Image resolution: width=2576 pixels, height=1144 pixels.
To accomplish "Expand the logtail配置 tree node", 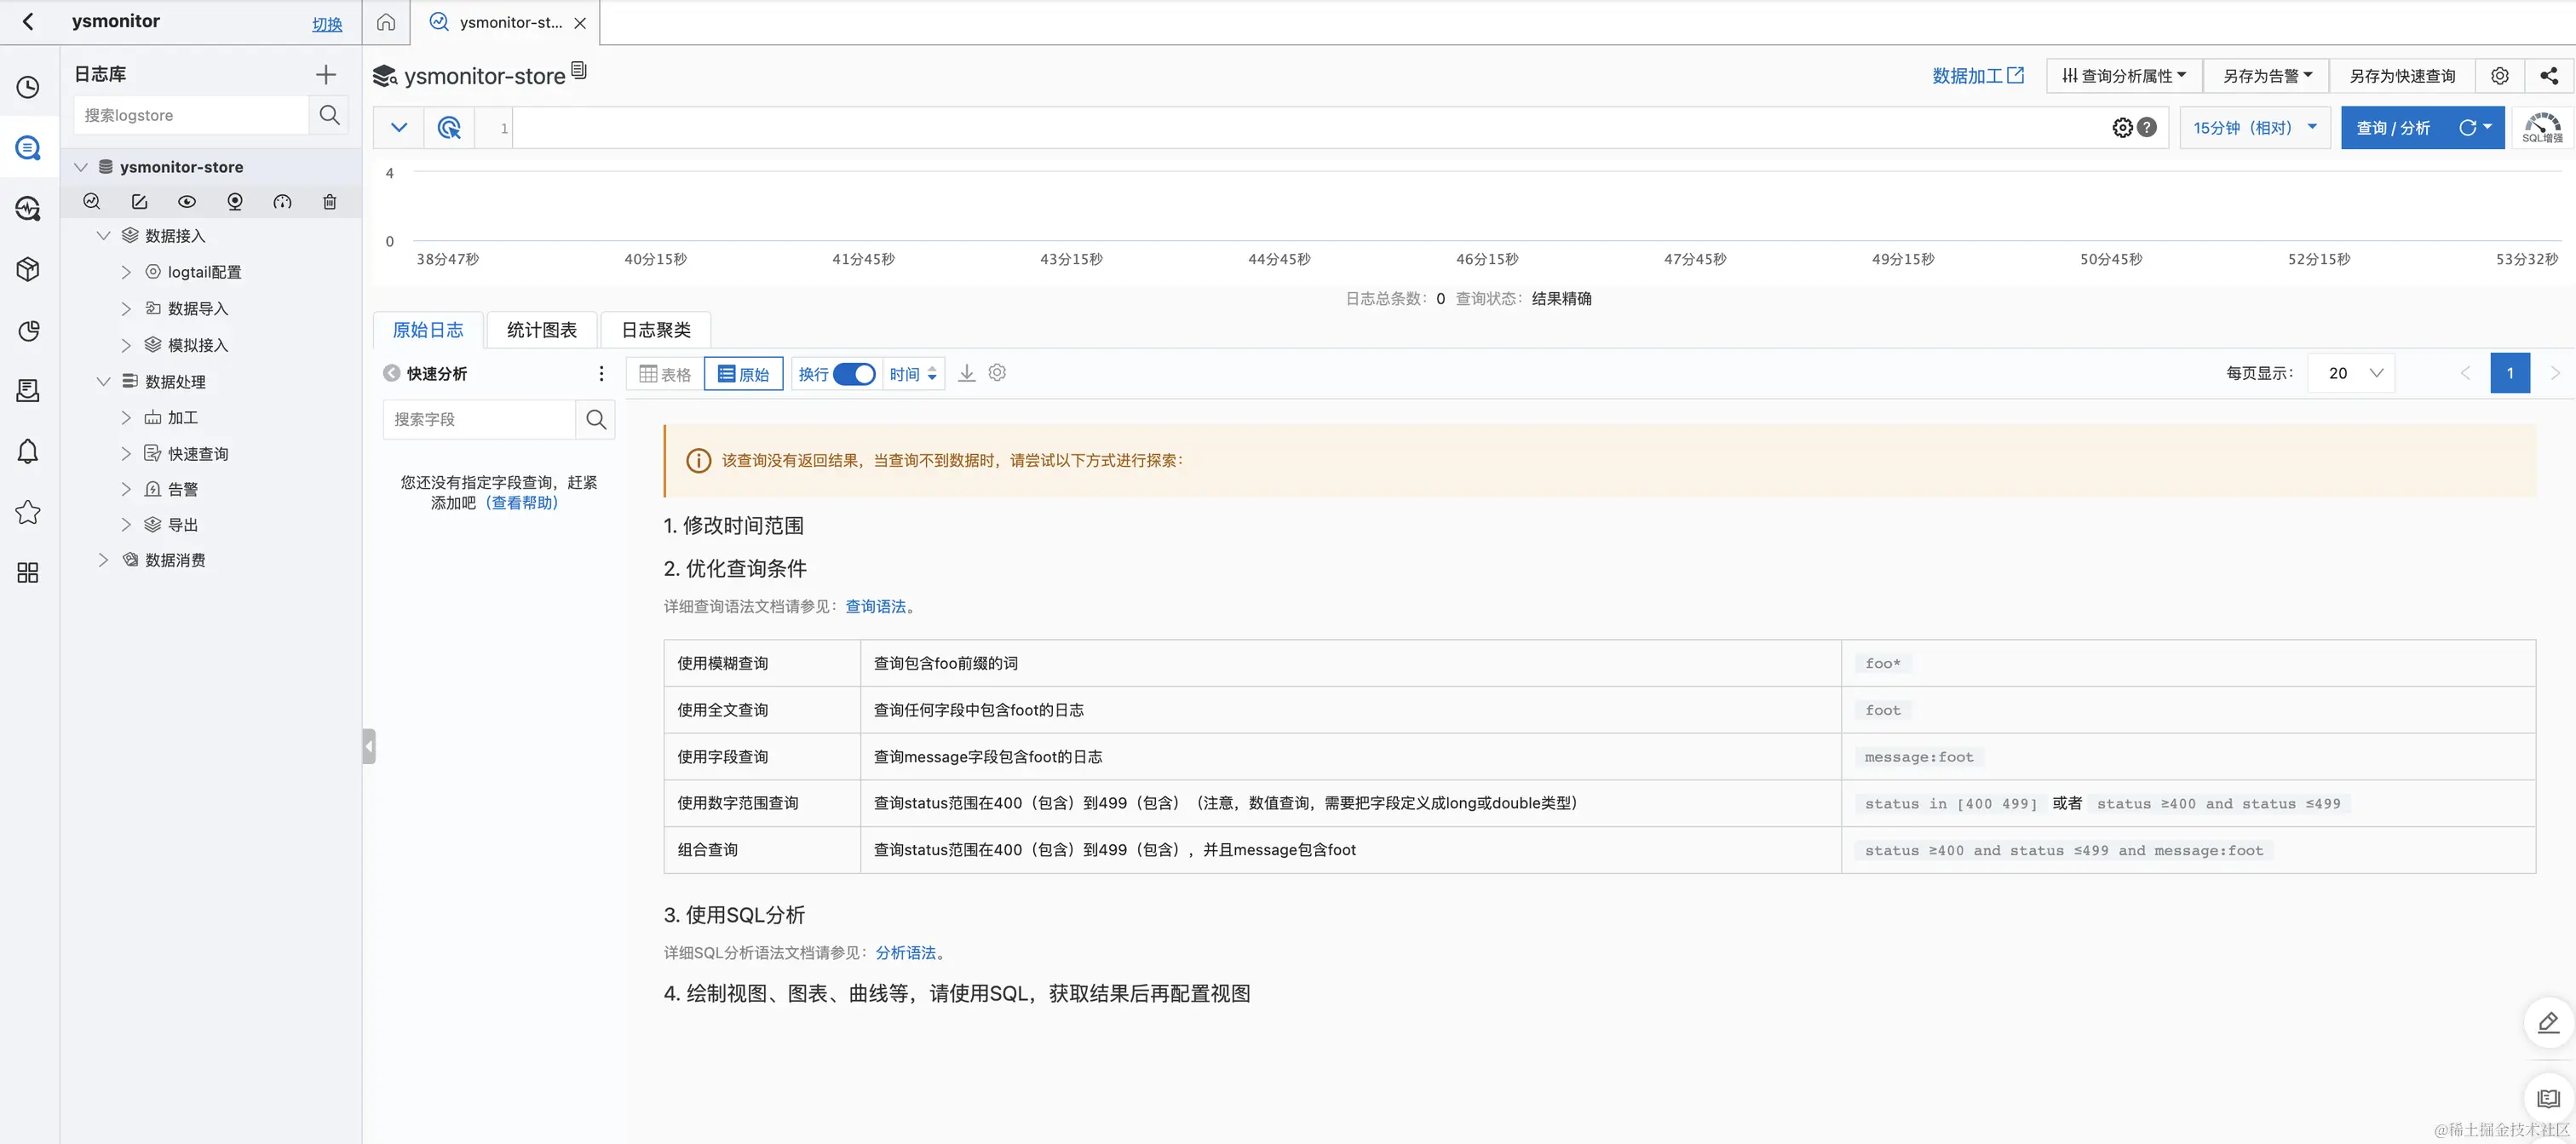I will tap(126, 272).
